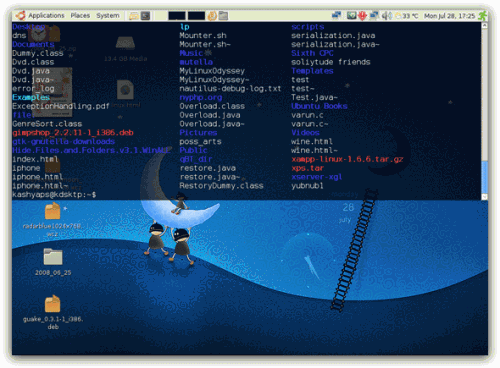Open the Places menu
This screenshot has height=368, width=500.
[x=80, y=15]
